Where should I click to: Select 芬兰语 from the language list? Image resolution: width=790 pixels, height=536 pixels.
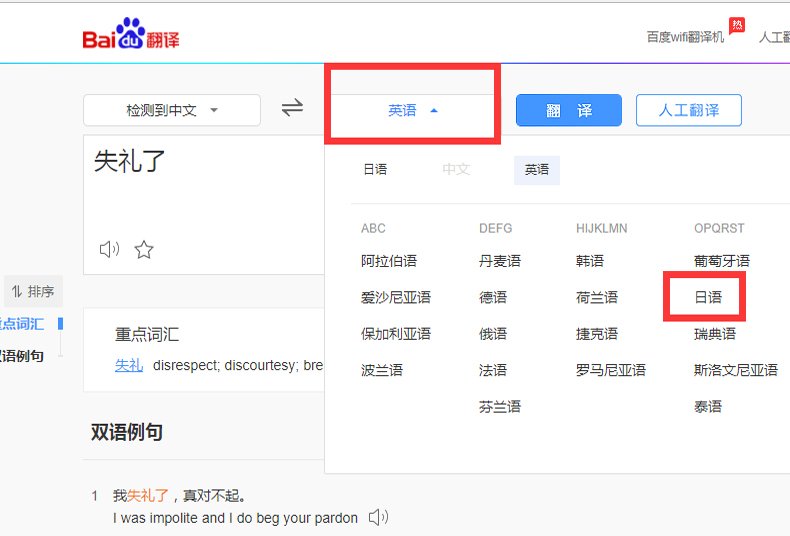pos(500,407)
